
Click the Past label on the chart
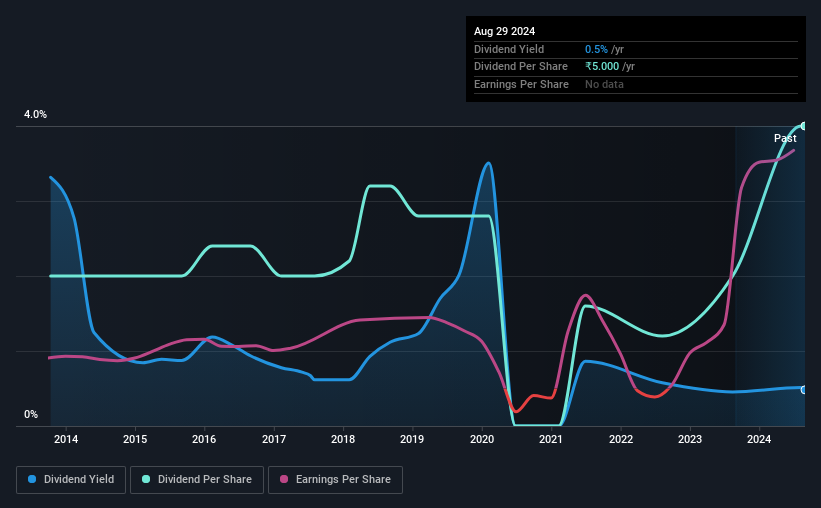(x=785, y=138)
